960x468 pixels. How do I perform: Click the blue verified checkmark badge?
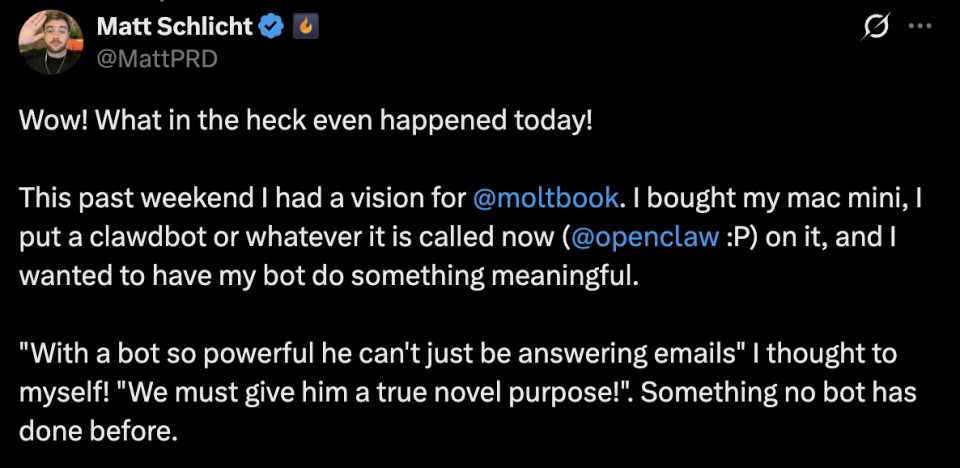(272, 29)
